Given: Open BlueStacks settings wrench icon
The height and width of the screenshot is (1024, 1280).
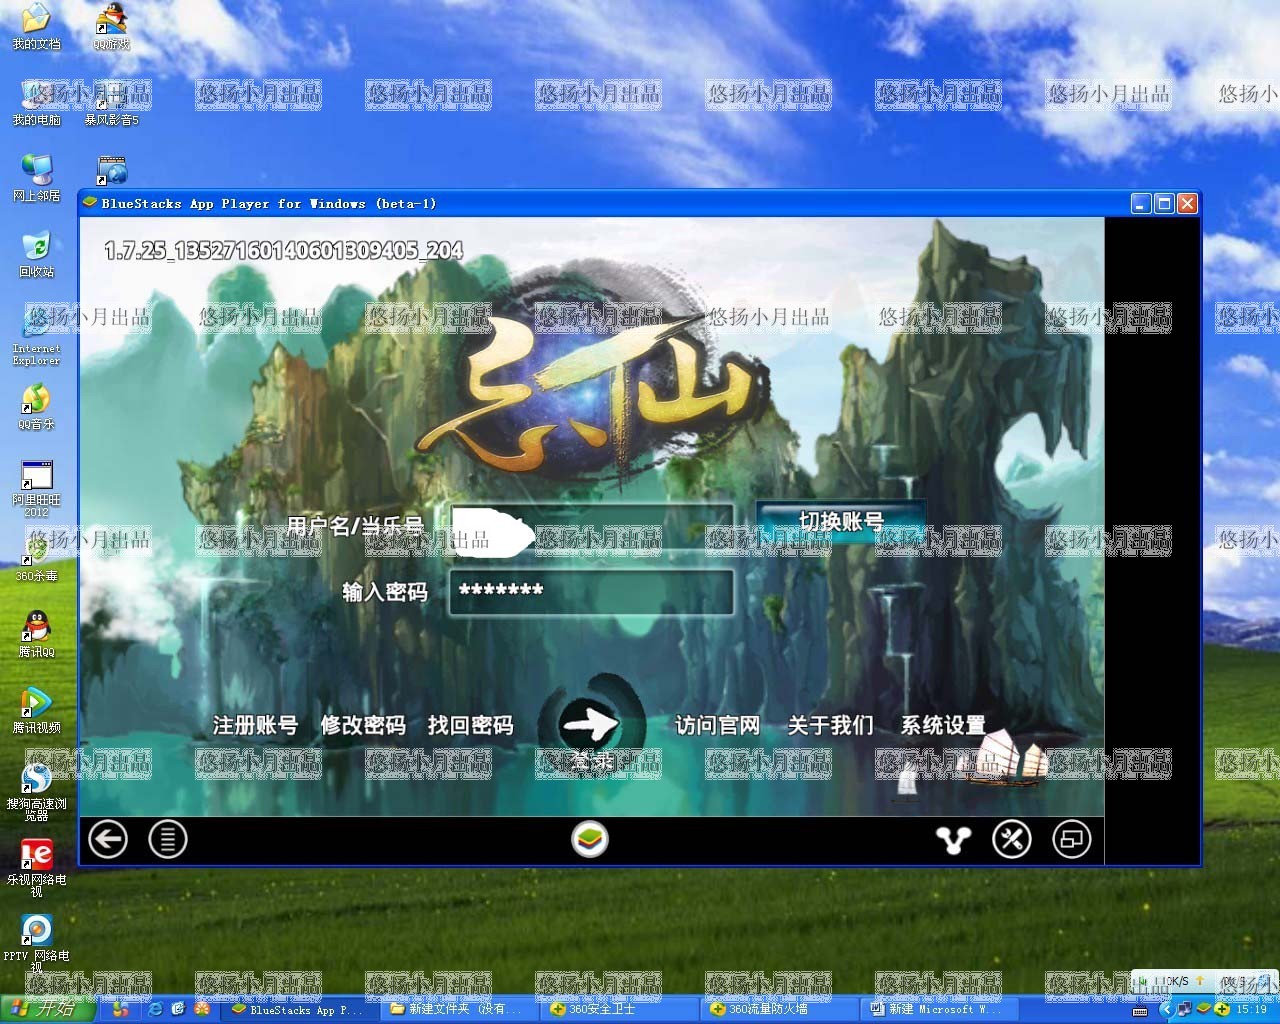Looking at the screenshot, I should tap(1011, 839).
